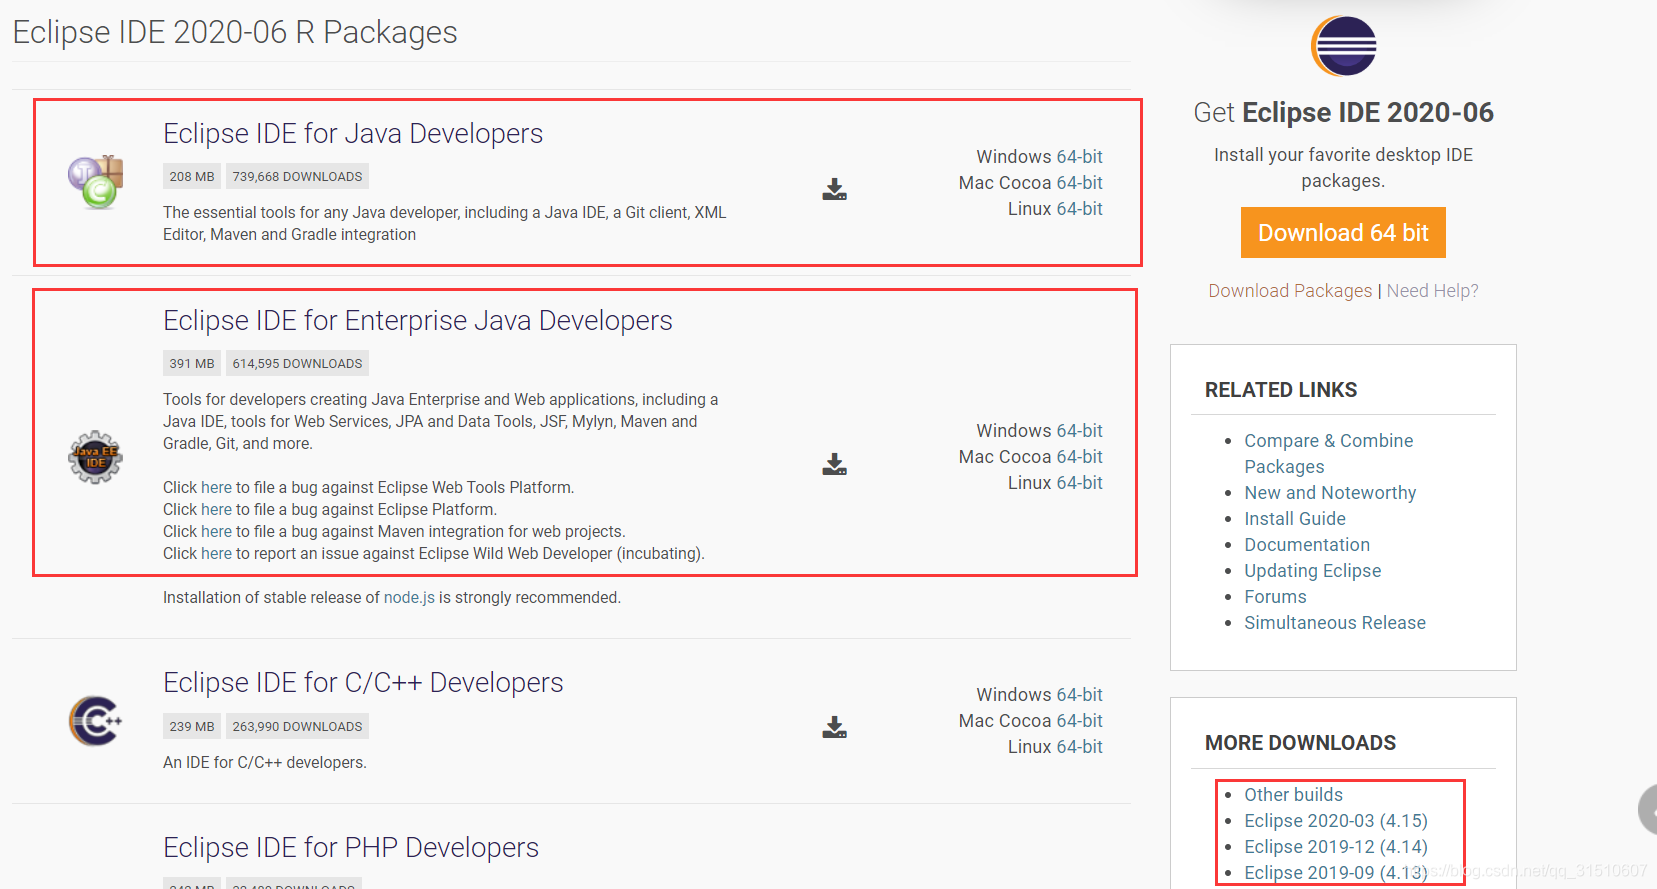Image resolution: width=1657 pixels, height=889 pixels.
Task: Click the 263,990 DOWNLOADS badge
Action: click(x=297, y=726)
